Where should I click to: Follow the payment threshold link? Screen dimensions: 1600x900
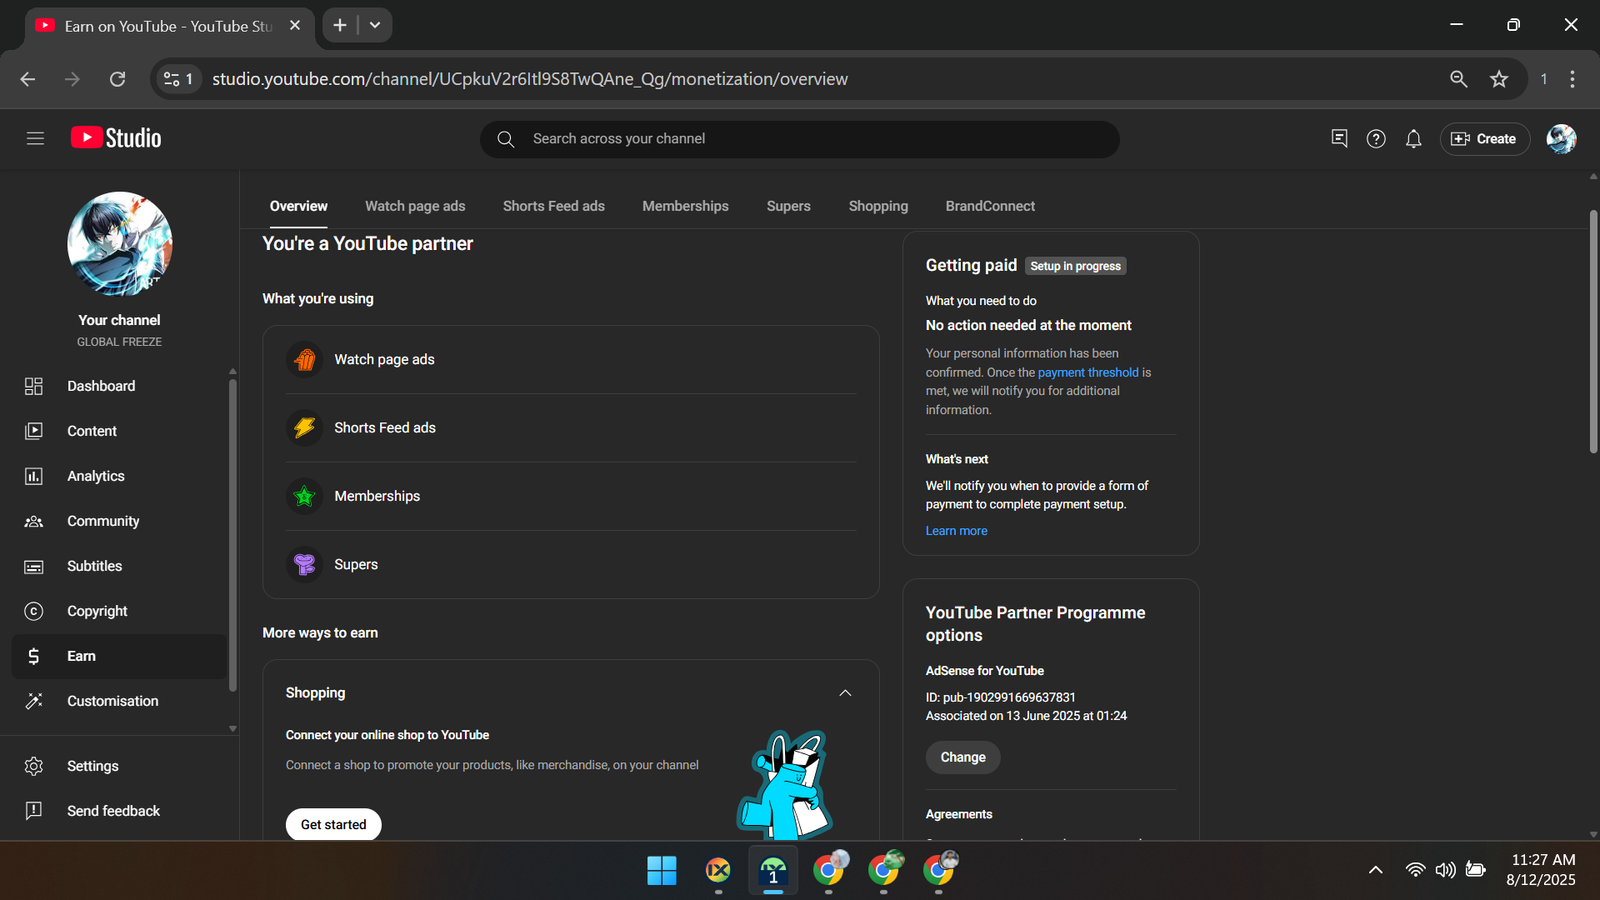pos(1088,372)
